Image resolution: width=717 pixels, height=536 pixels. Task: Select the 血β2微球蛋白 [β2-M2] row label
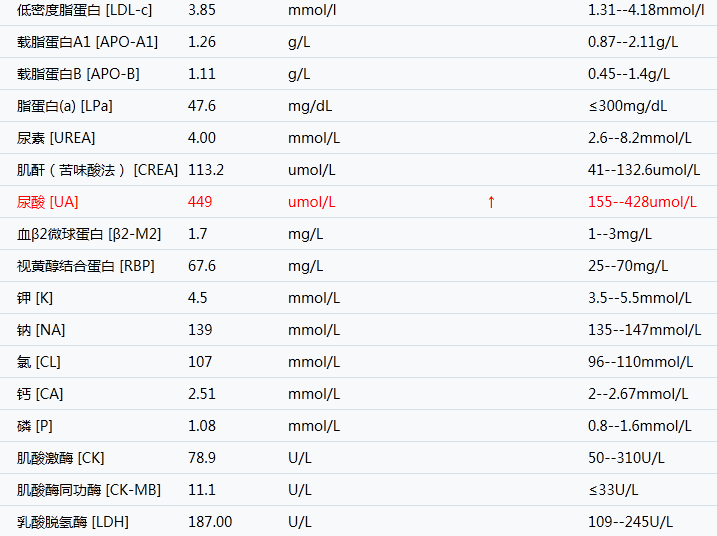89,234
